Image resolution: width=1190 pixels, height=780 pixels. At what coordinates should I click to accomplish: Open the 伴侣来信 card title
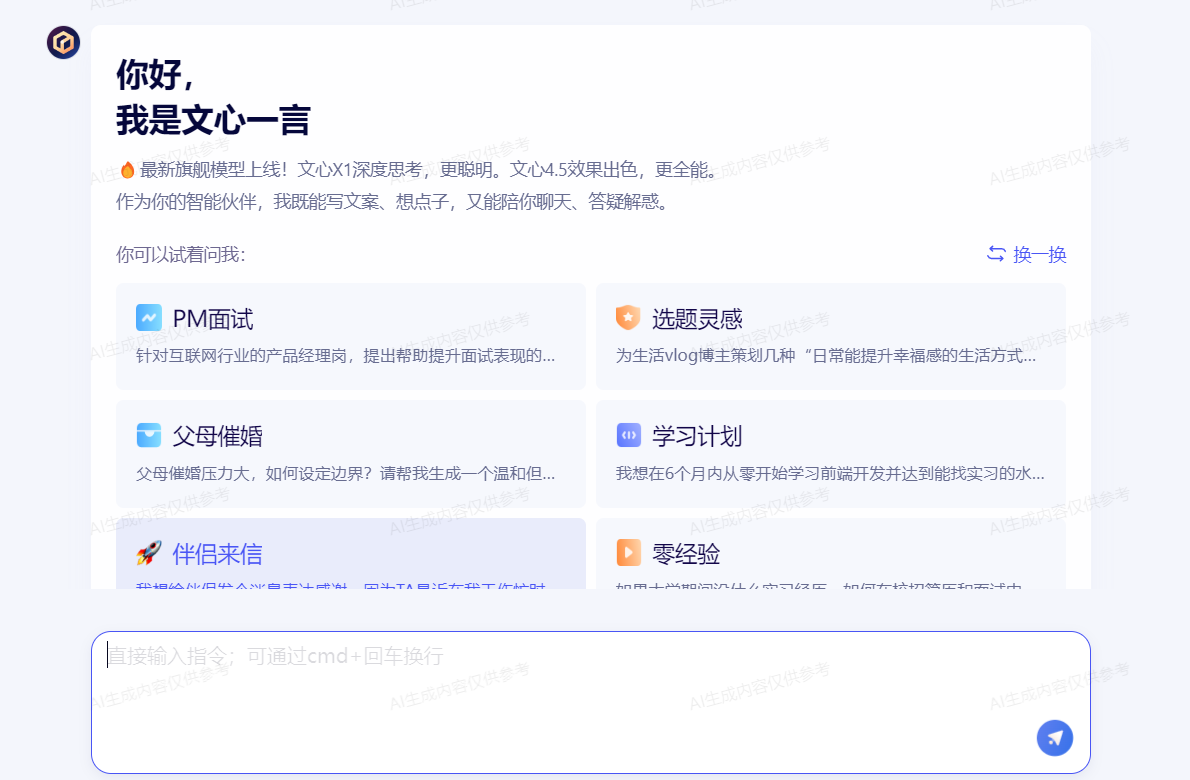tap(217, 554)
